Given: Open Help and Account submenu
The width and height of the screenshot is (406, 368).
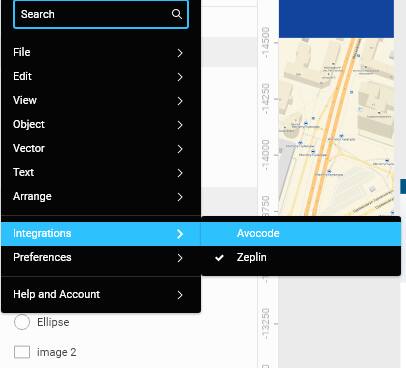Looking at the screenshot, I should point(101,295).
